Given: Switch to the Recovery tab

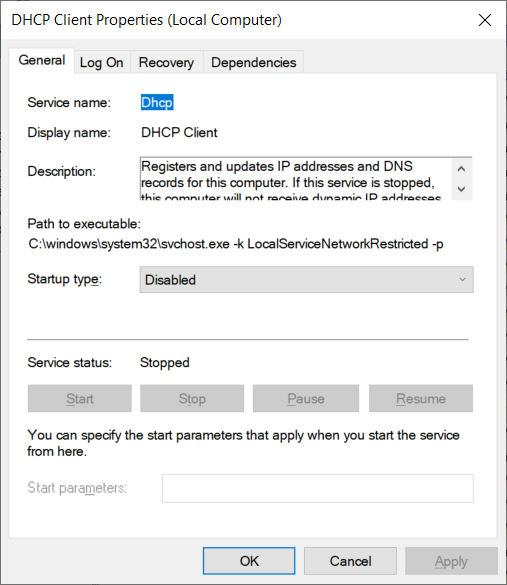Looking at the screenshot, I should point(166,62).
